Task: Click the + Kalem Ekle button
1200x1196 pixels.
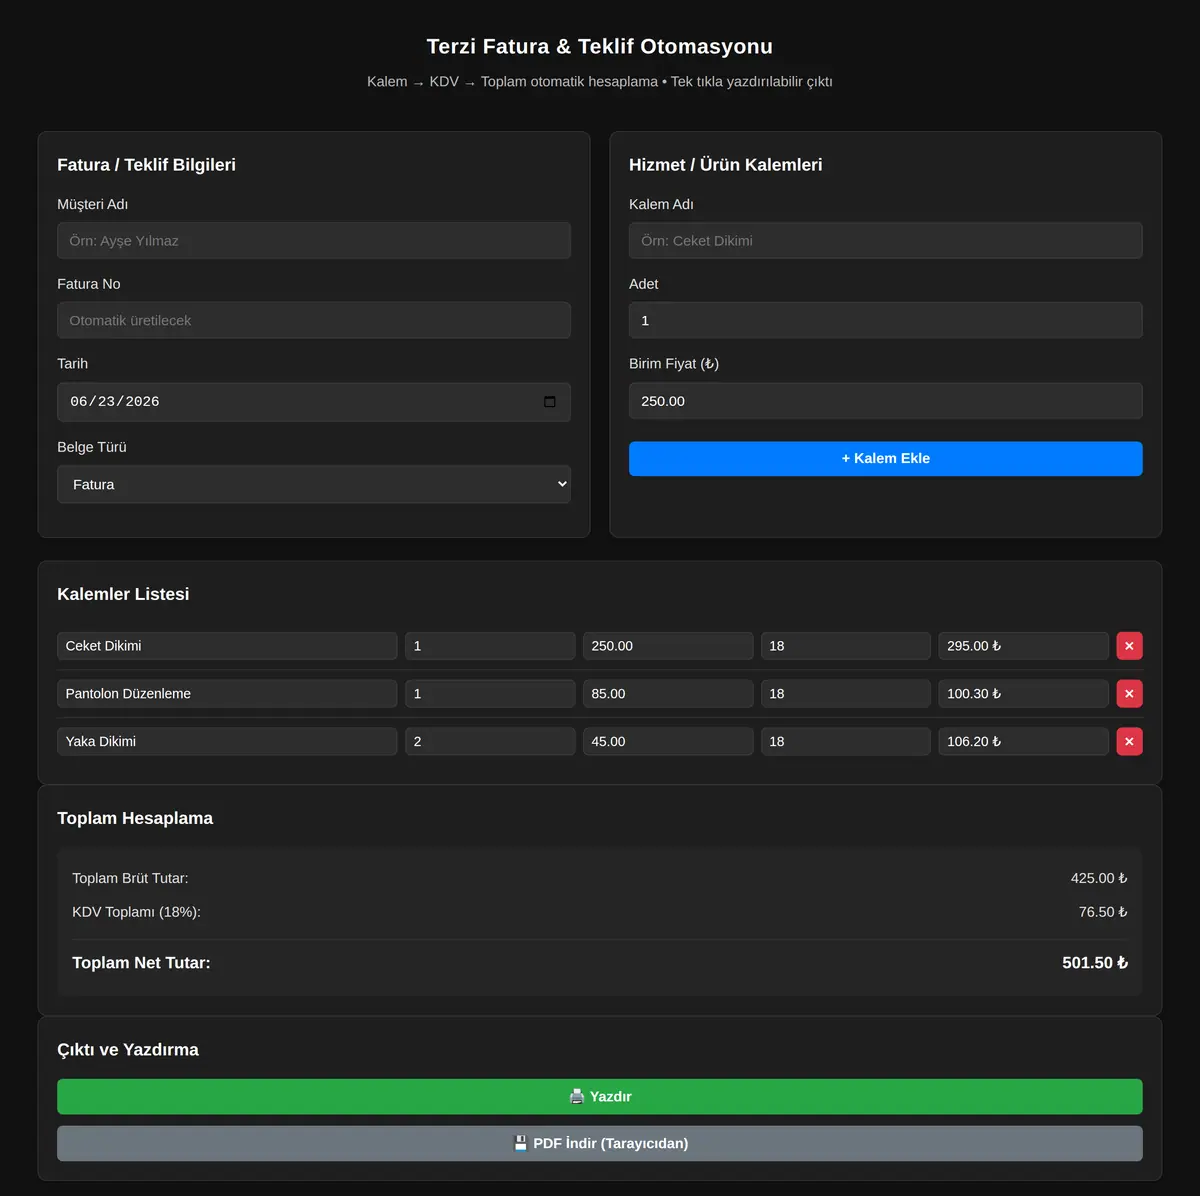Action: tap(885, 459)
